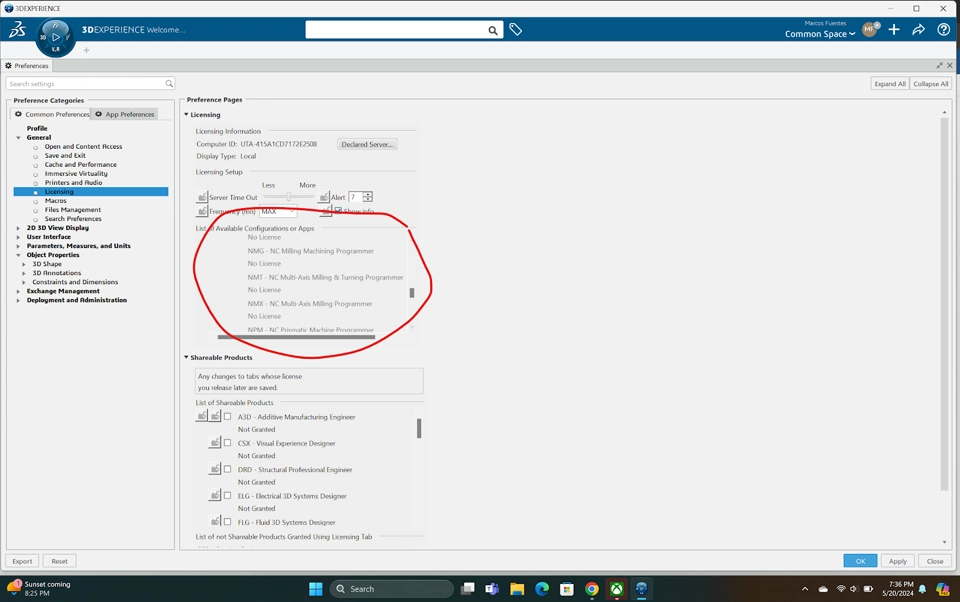This screenshot has height=602, width=960.
Task: Check DRD - Structural Professional Engineer
Action: click(227, 469)
